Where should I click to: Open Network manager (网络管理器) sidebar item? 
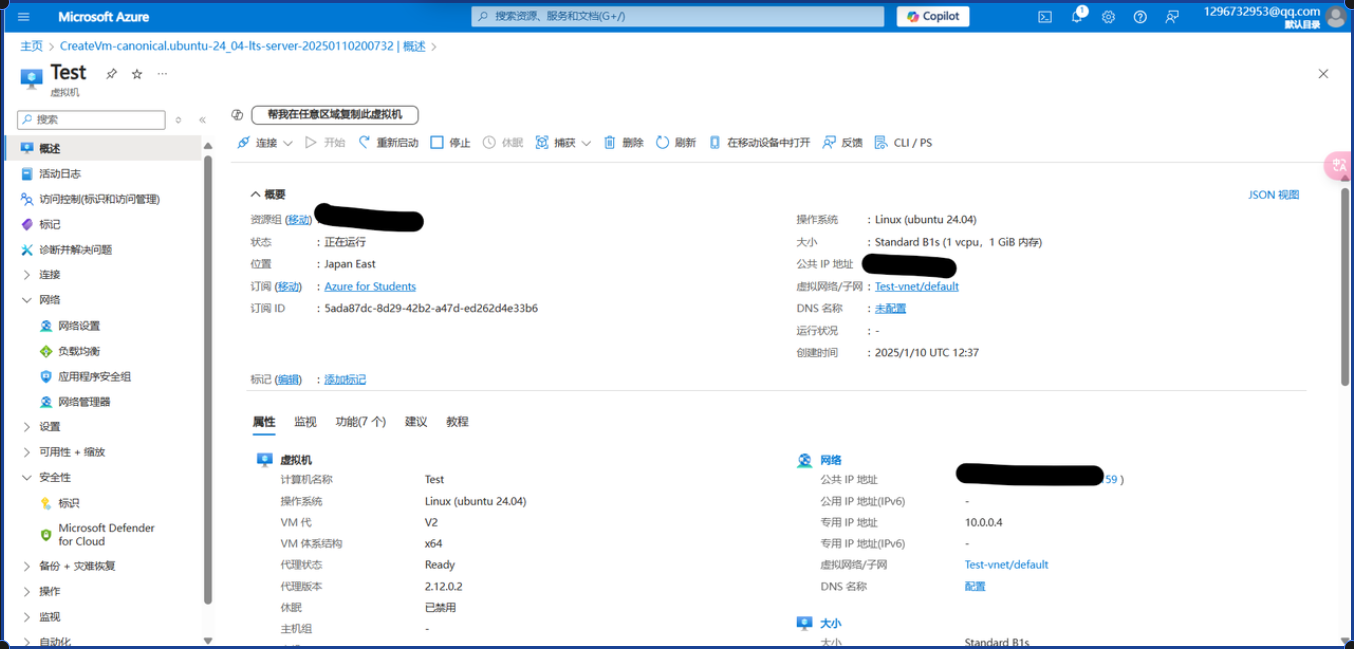click(x=84, y=402)
